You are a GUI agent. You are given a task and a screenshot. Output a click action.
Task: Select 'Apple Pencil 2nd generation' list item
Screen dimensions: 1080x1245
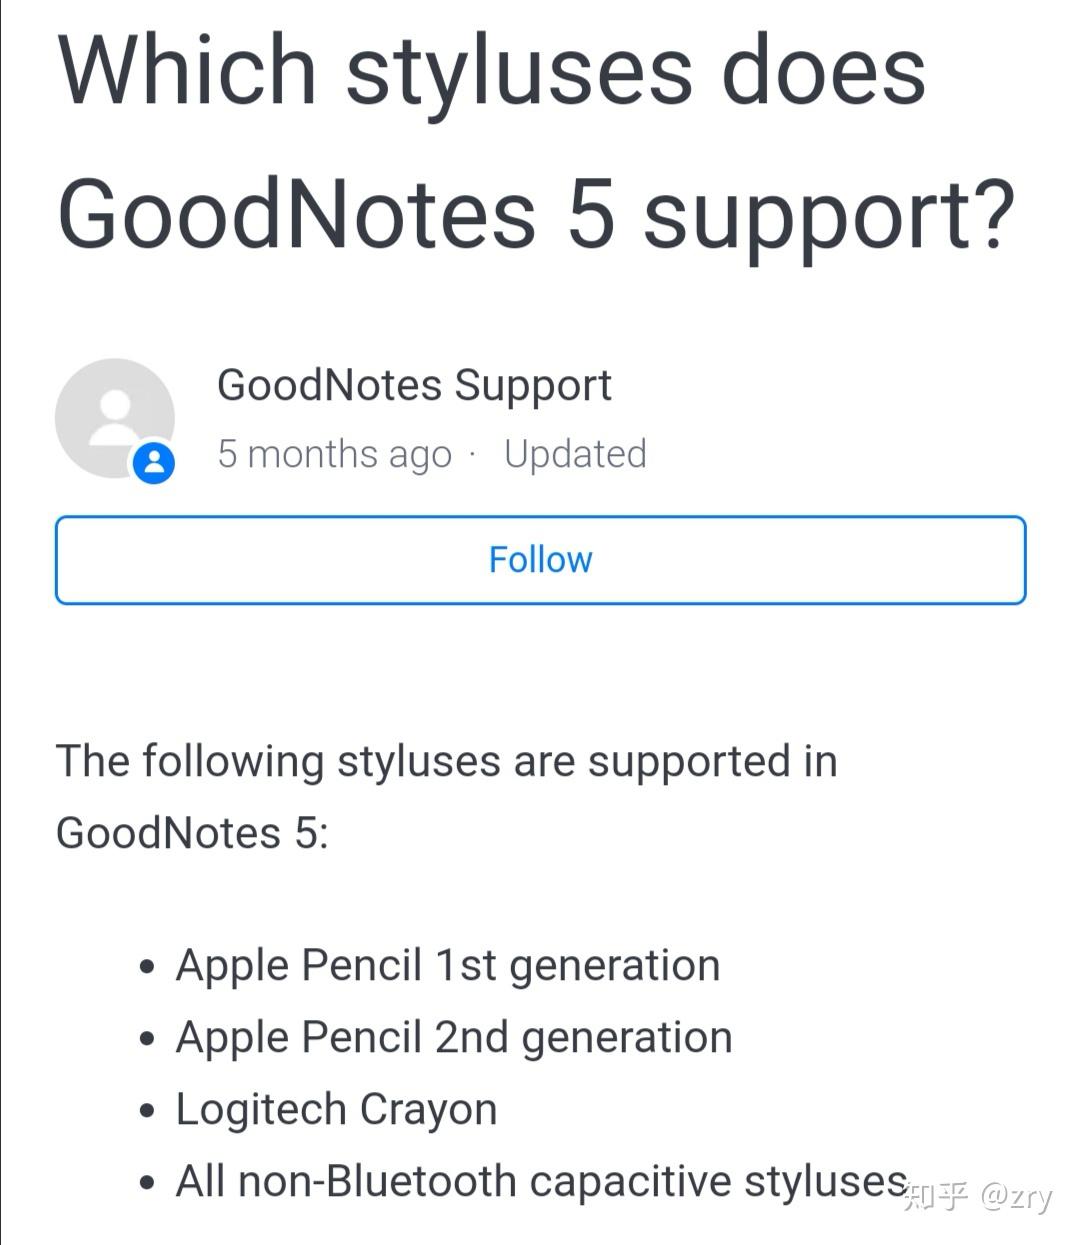[454, 1038]
